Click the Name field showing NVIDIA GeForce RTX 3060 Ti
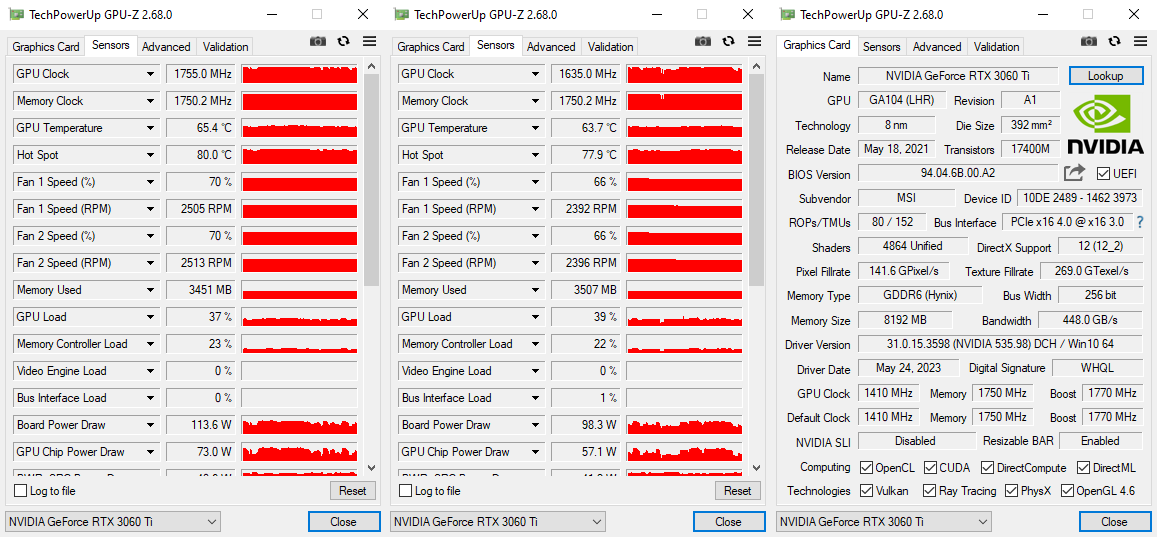The height and width of the screenshot is (537, 1157). coord(959,76)
